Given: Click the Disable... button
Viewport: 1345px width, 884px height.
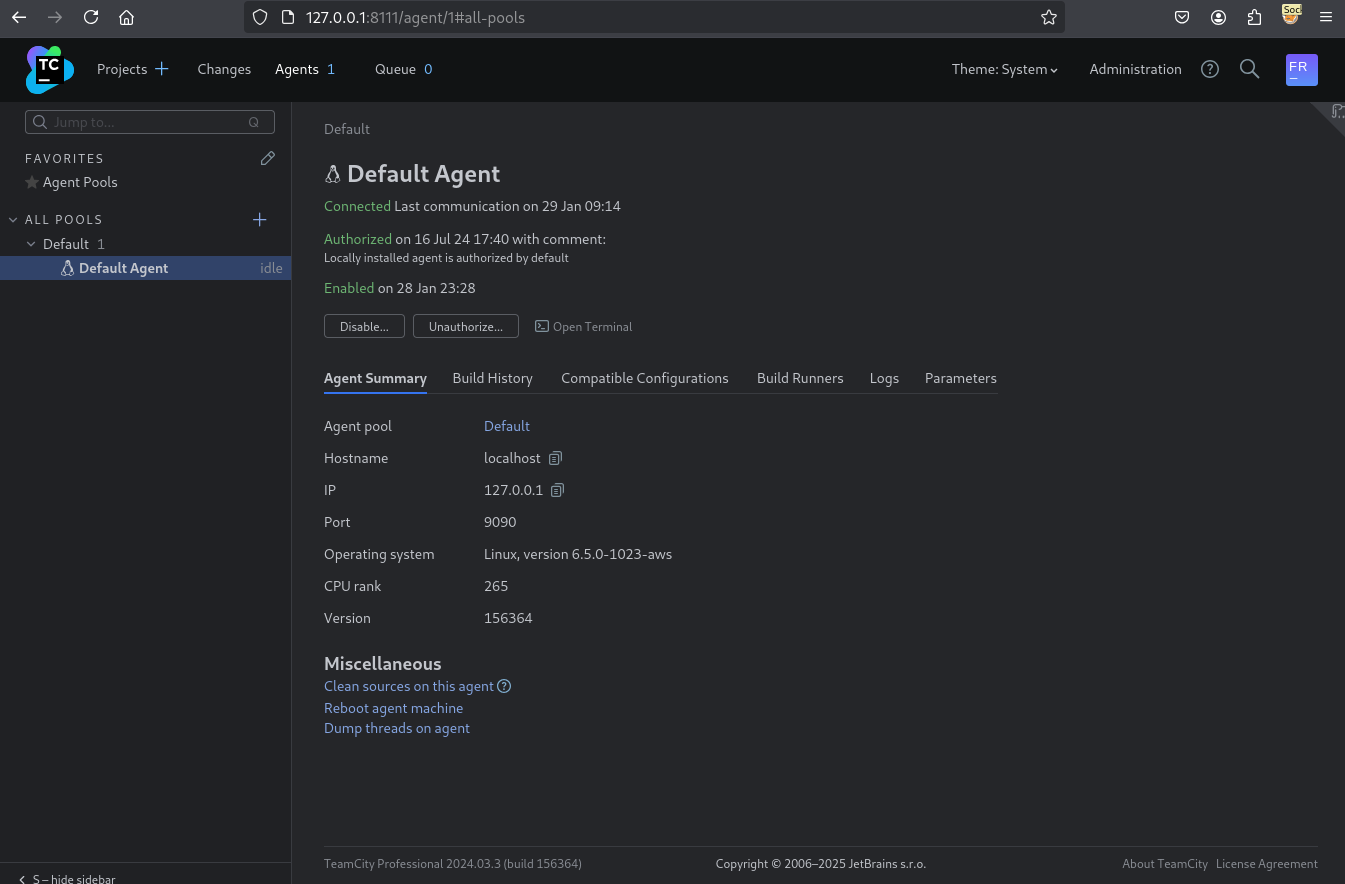Looking at the screenshot, I should click(364, 327).
